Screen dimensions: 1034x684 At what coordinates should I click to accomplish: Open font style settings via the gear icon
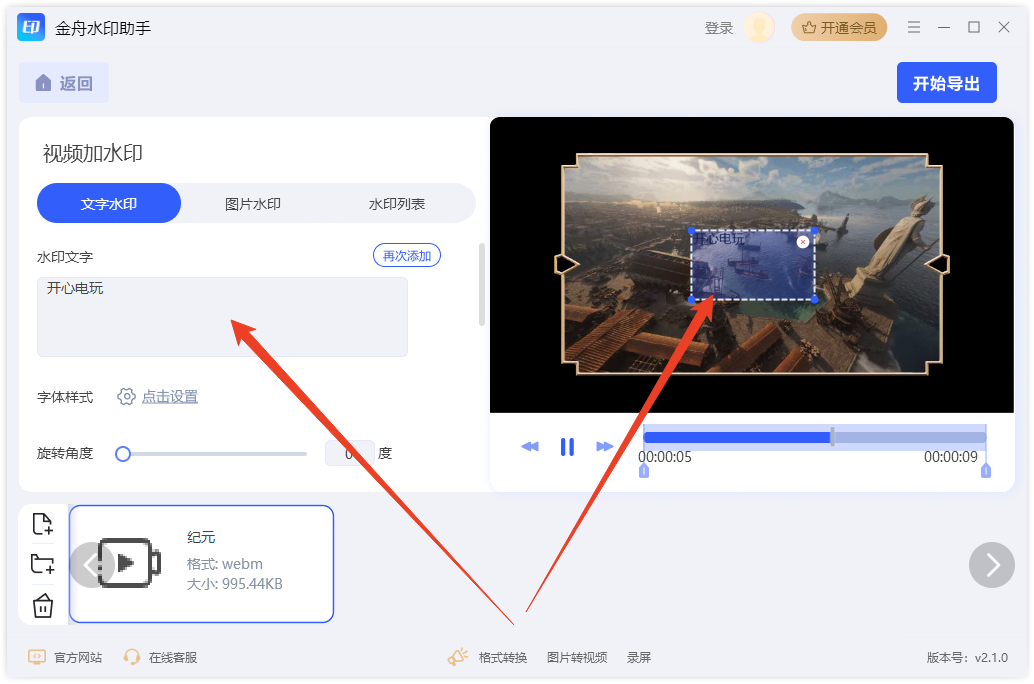click(x=126, y=396)
